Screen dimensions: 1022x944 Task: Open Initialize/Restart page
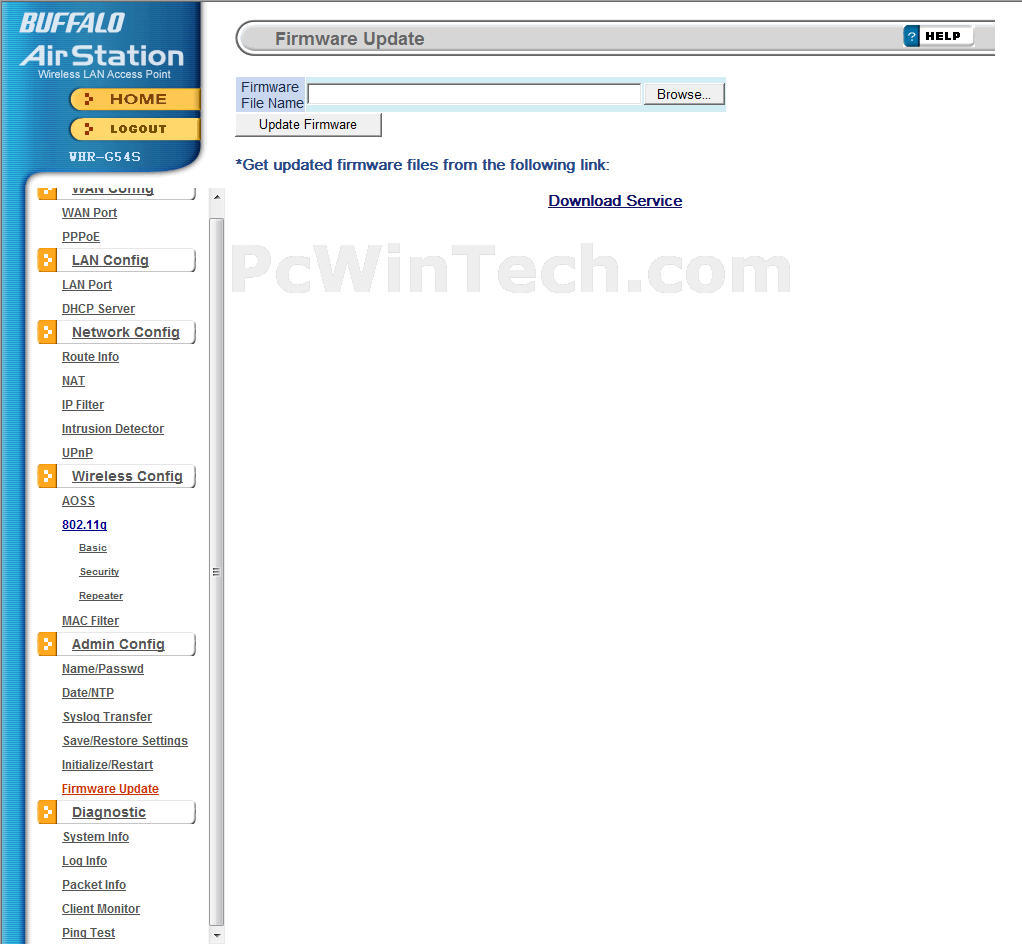tap(108, 765)
